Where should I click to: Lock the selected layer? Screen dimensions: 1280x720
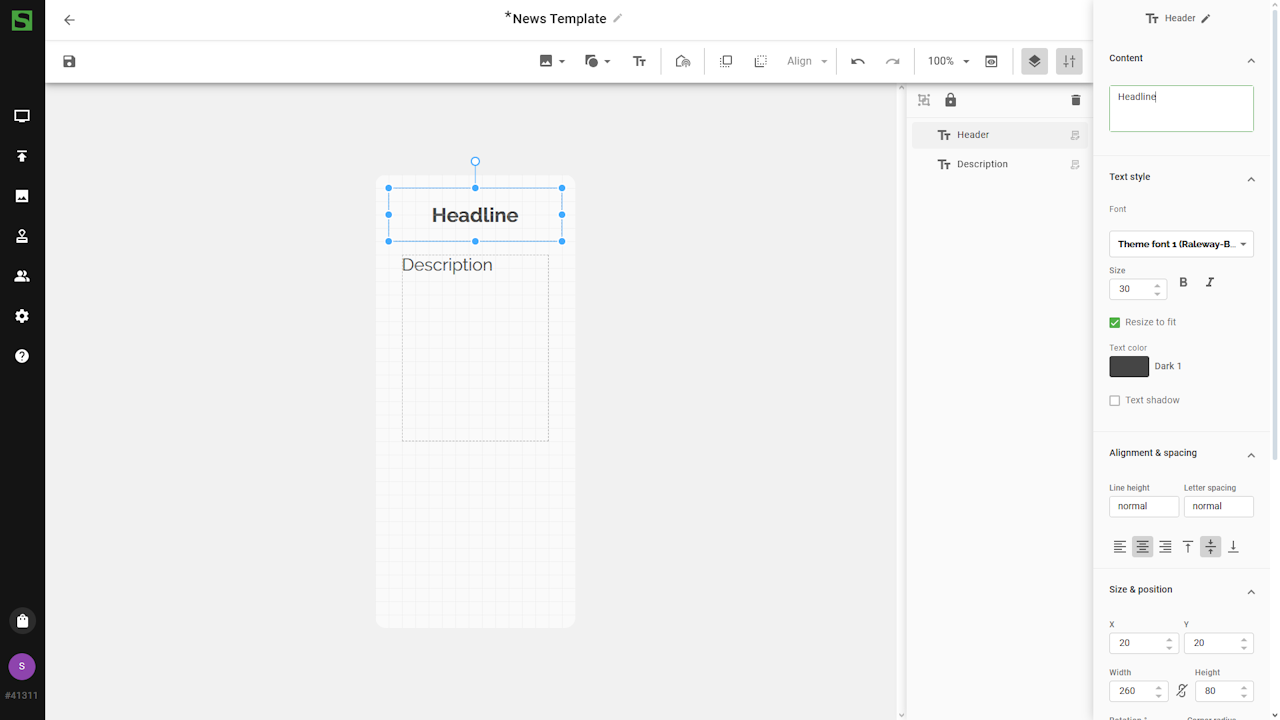pos(950,100)
